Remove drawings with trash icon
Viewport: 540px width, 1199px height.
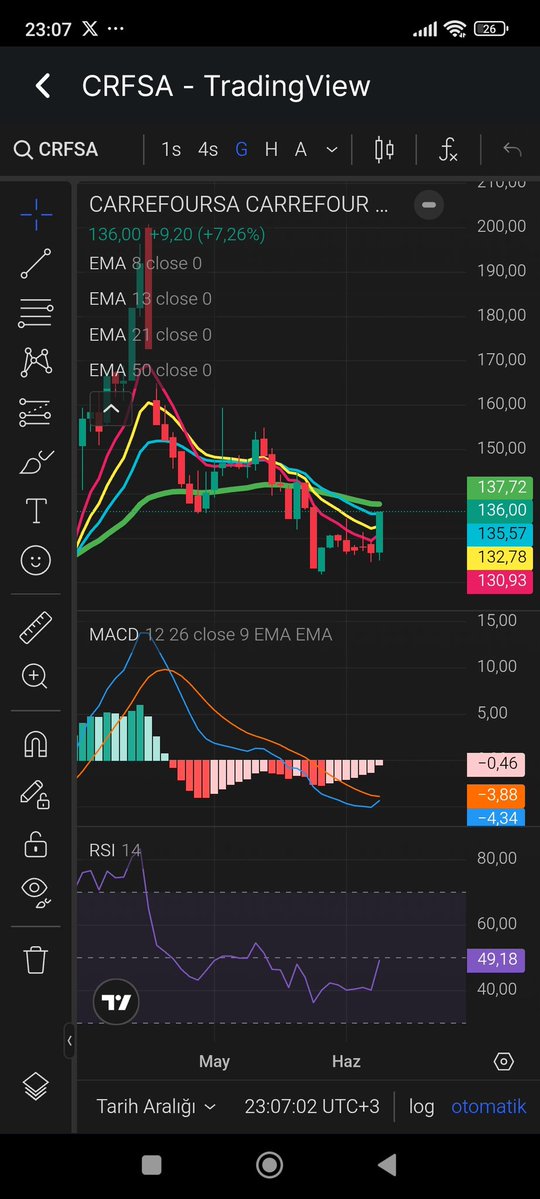36,959
